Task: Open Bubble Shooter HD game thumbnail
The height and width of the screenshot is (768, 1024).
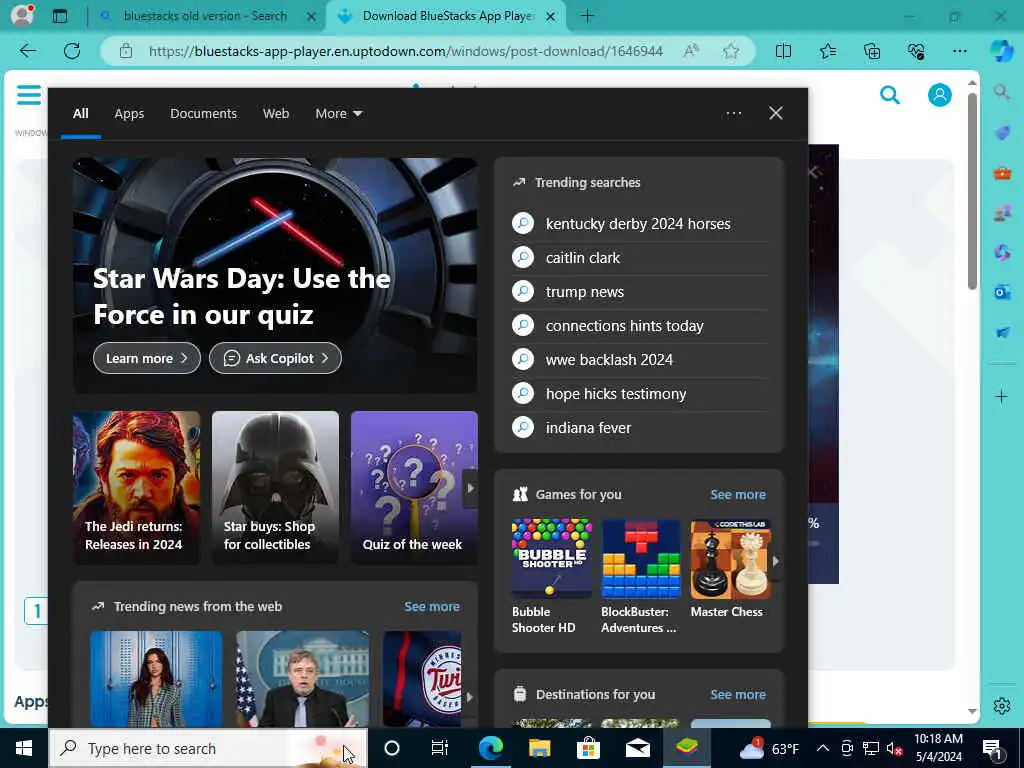Action: pos(551,559)
